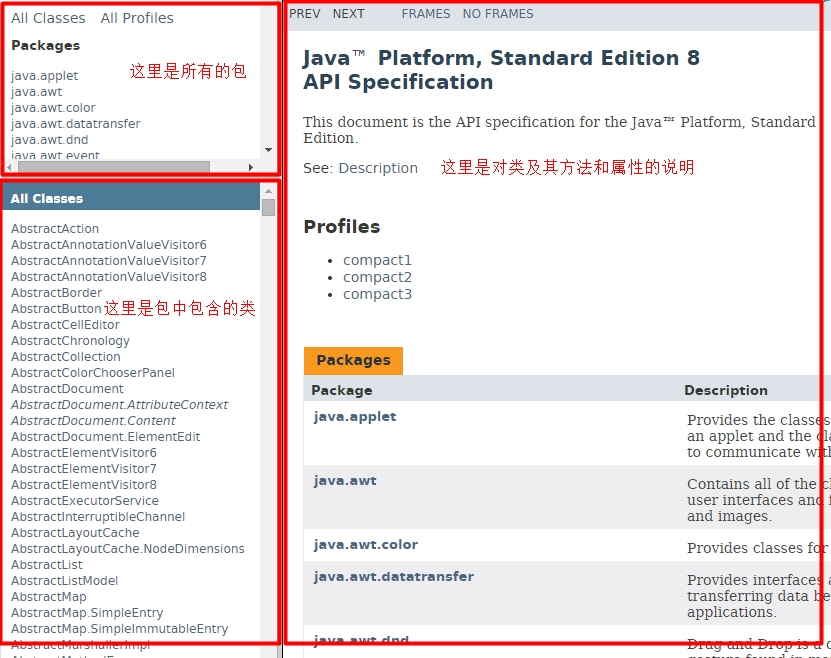Select the orange Packages tab
Screen dimensions: 831x658
tap(353, 360)
